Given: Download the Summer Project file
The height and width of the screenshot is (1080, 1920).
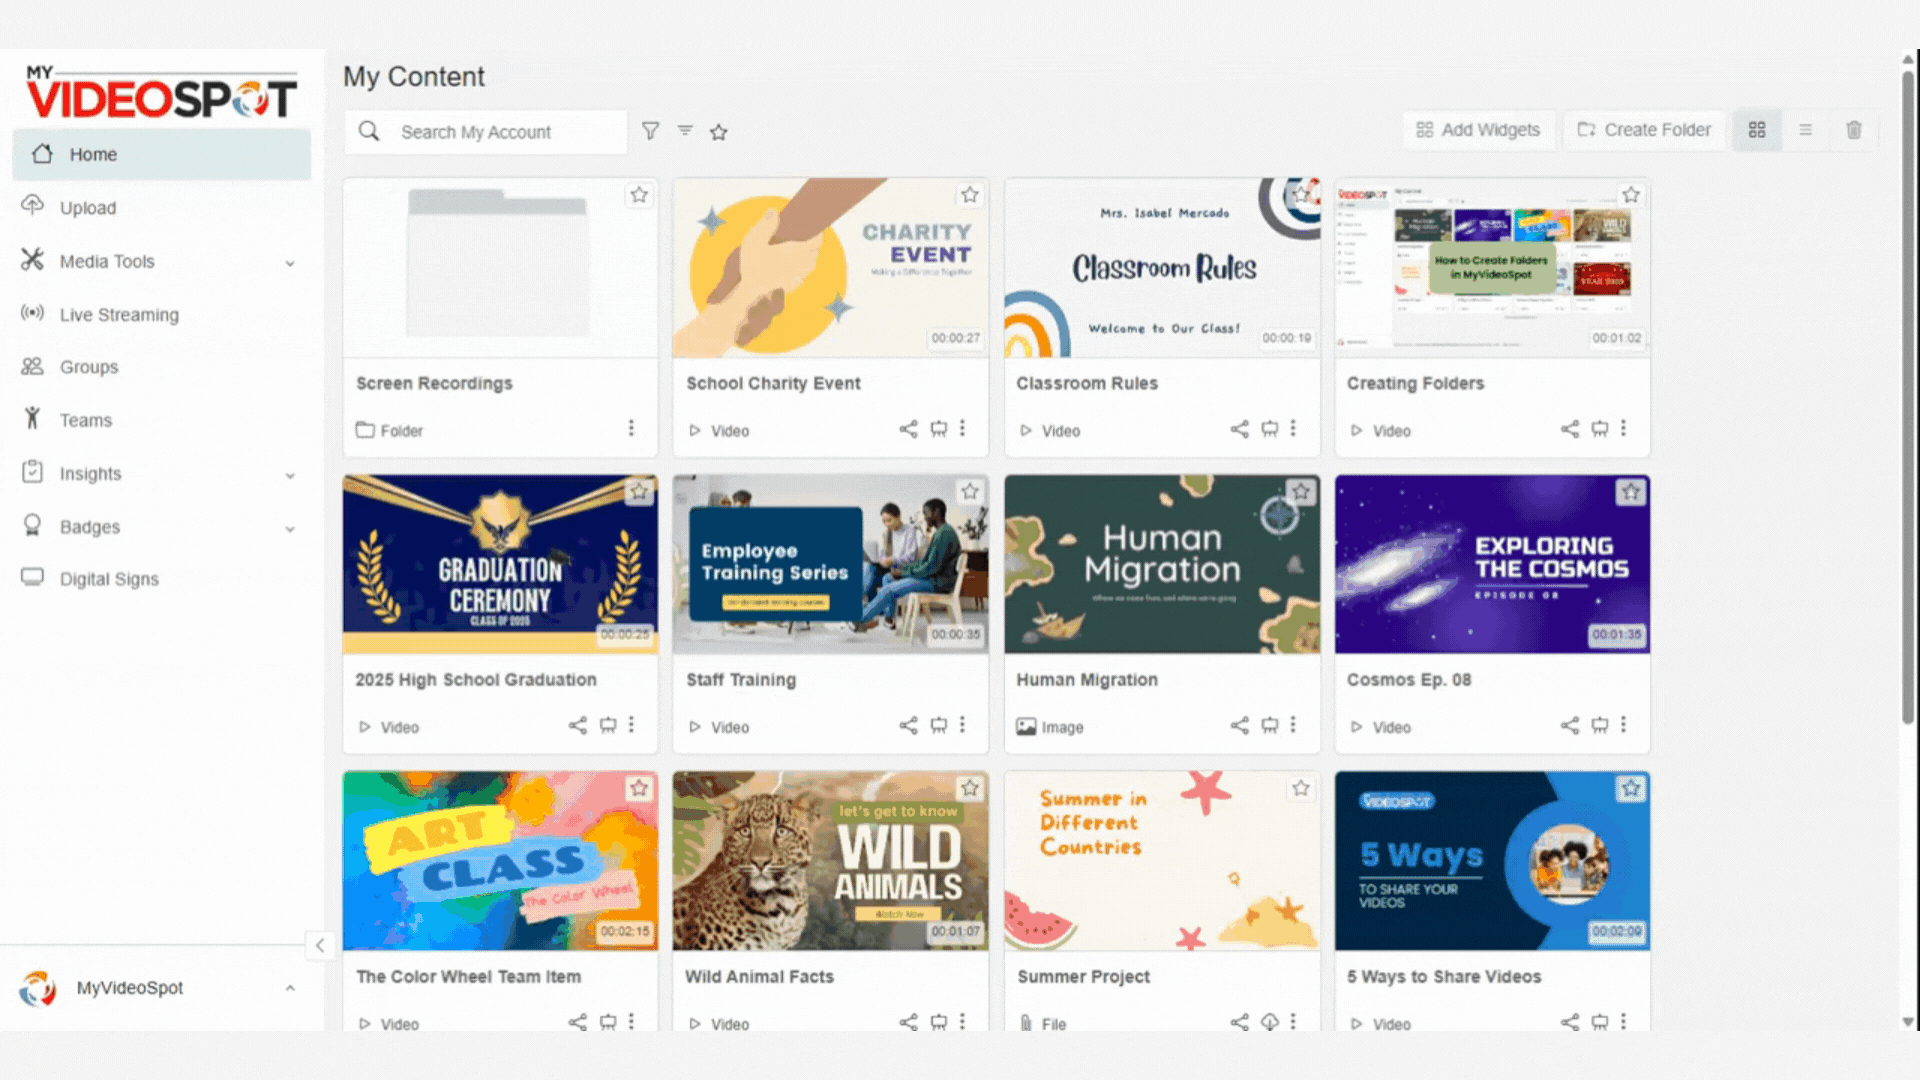Looking at the screenshot, I should pyautogui.click(x=1269, y=1022).
